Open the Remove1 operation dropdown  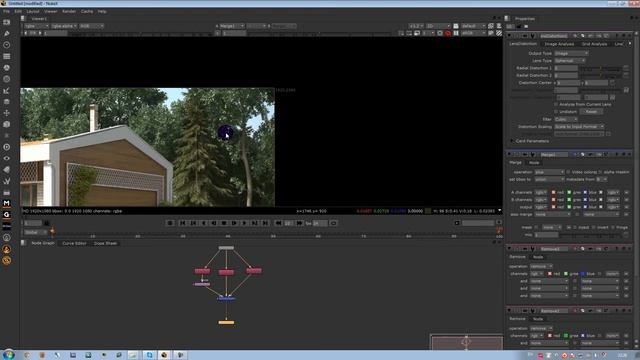coord(541,267)
